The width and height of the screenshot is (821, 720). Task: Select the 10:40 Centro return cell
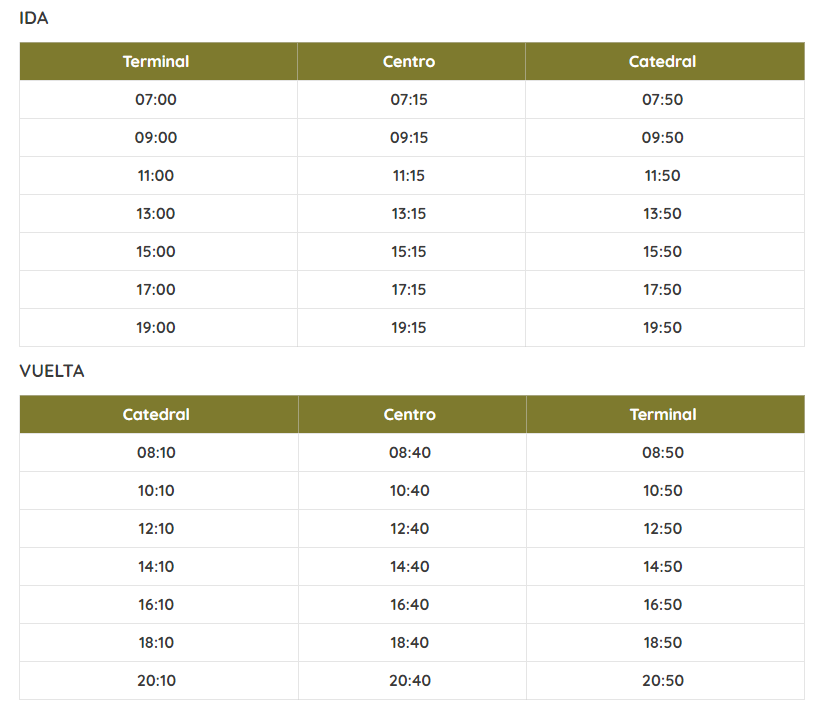410,490
